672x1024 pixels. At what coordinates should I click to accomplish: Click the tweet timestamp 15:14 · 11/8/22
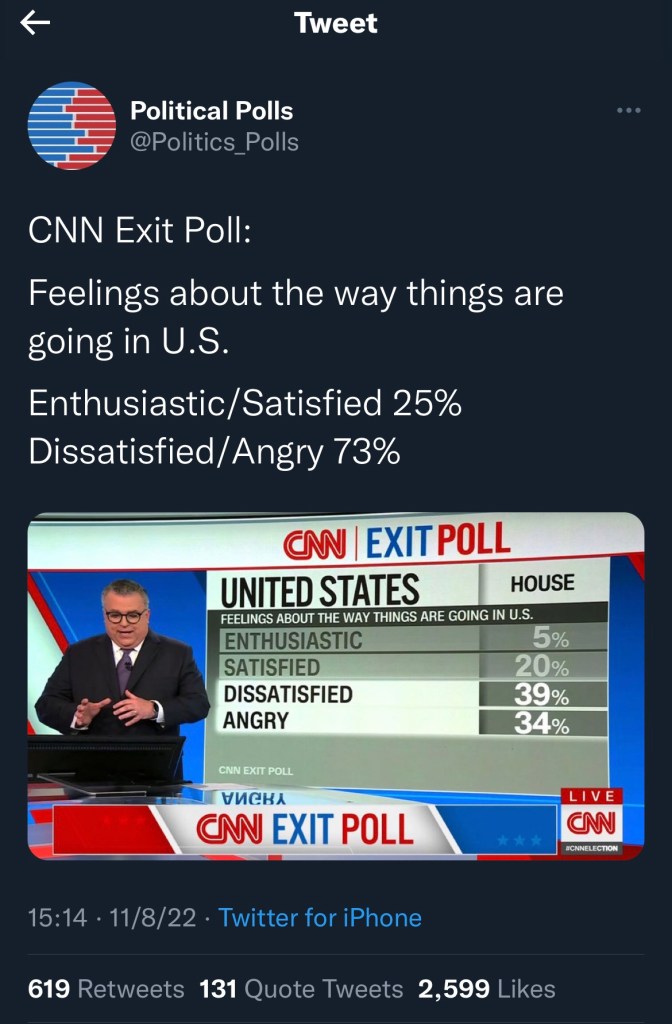[x=113, y=917]
